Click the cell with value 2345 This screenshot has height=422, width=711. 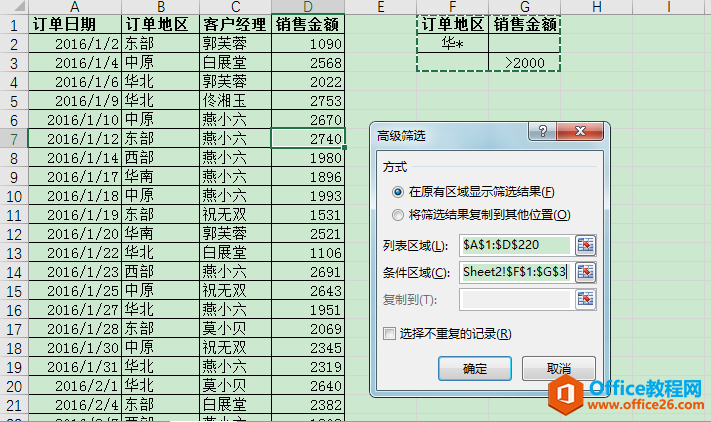click(x=308, y=348)
